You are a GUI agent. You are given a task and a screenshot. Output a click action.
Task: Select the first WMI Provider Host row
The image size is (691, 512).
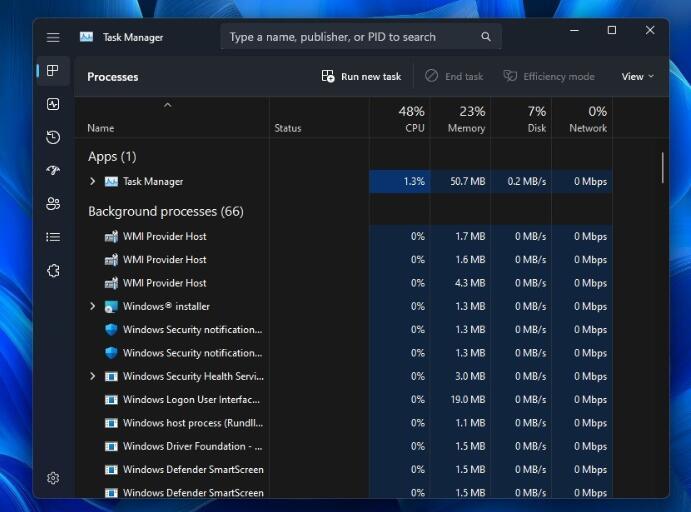click(x=344, y=237)
